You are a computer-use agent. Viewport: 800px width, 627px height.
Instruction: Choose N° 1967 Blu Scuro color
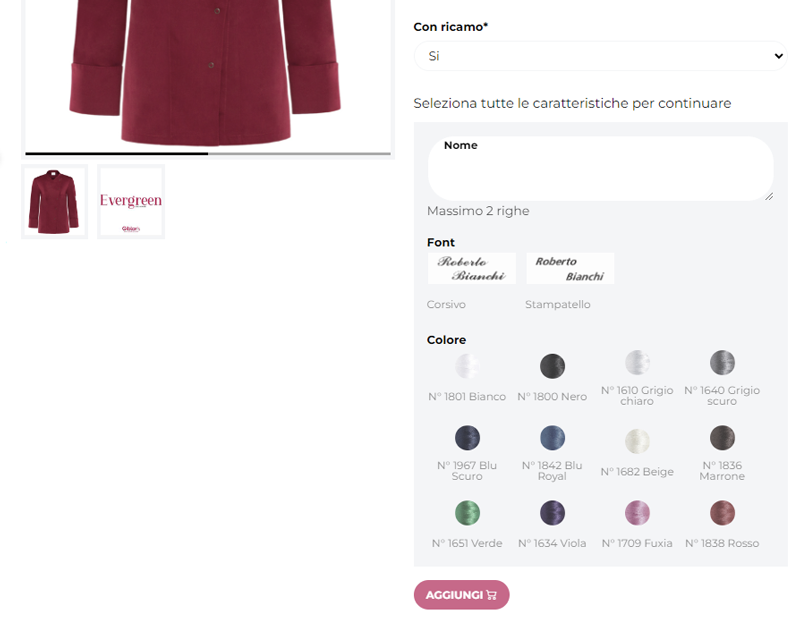pos(467,438)
